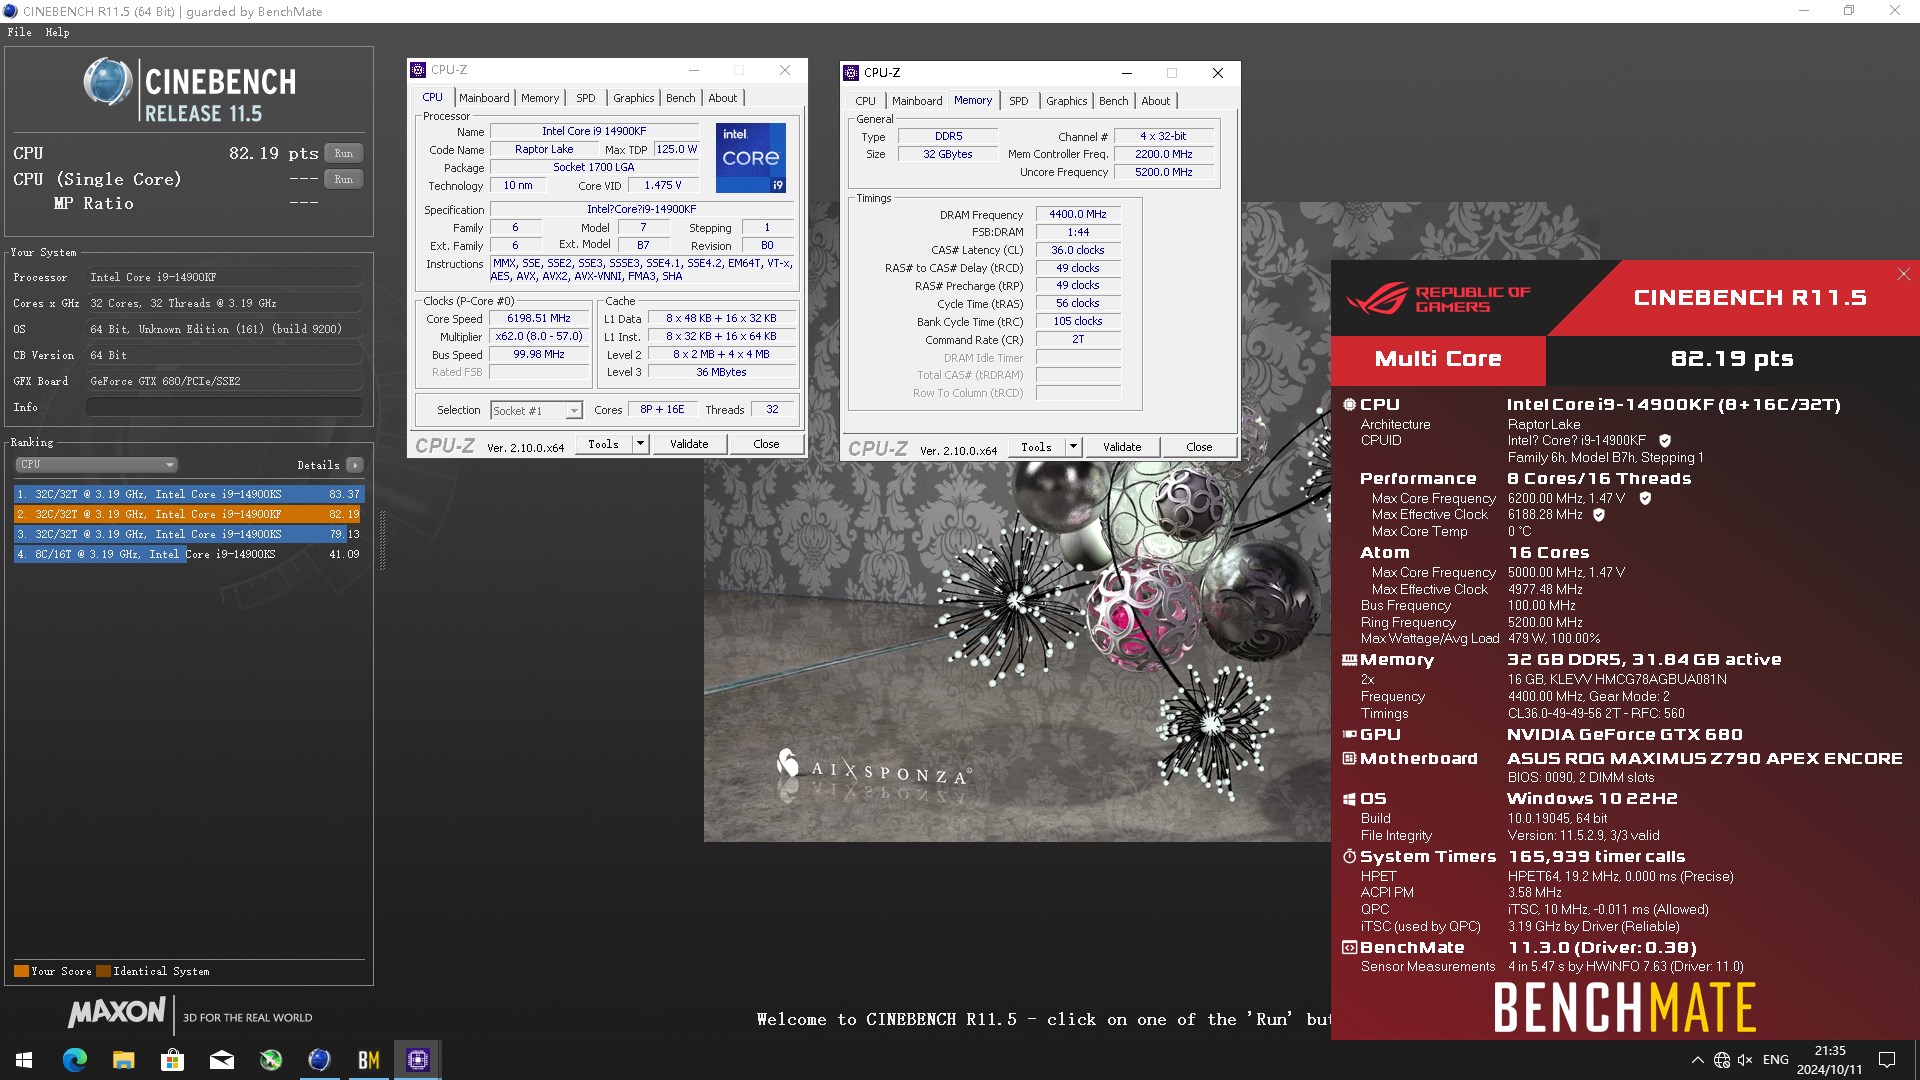Click the Intel Core i9 logo
This screenshot has width=1920, height=1080.
[751, 158]
